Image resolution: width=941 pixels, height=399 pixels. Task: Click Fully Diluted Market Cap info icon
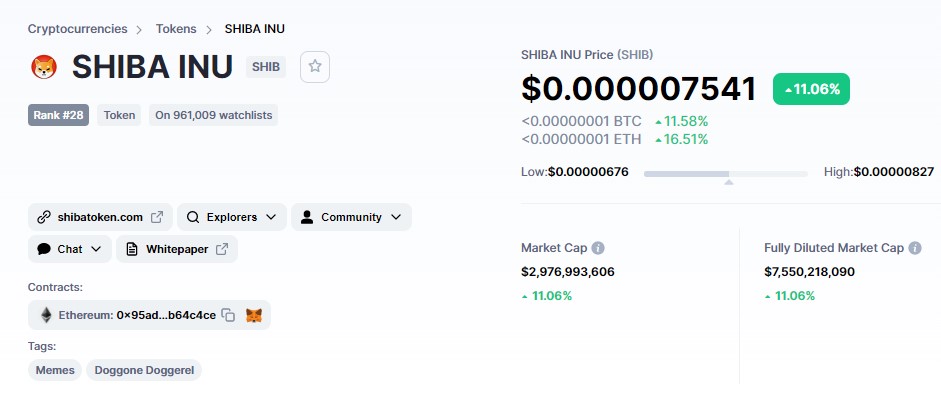[x=915, y=248]
